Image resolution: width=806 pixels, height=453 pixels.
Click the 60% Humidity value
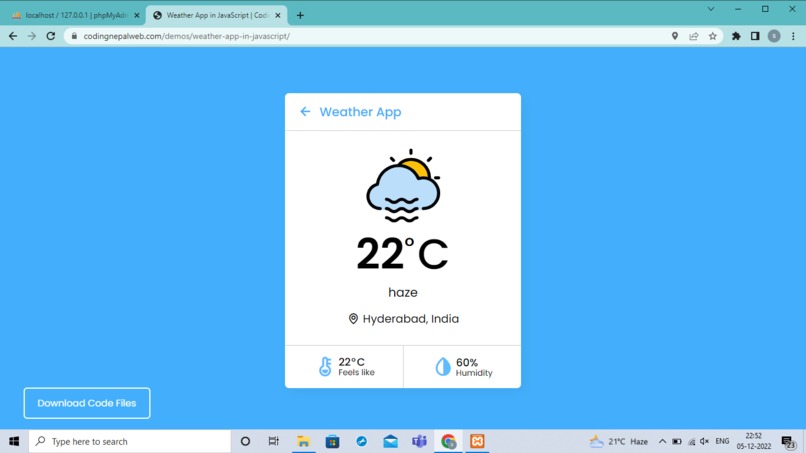[x=467, y=363]
